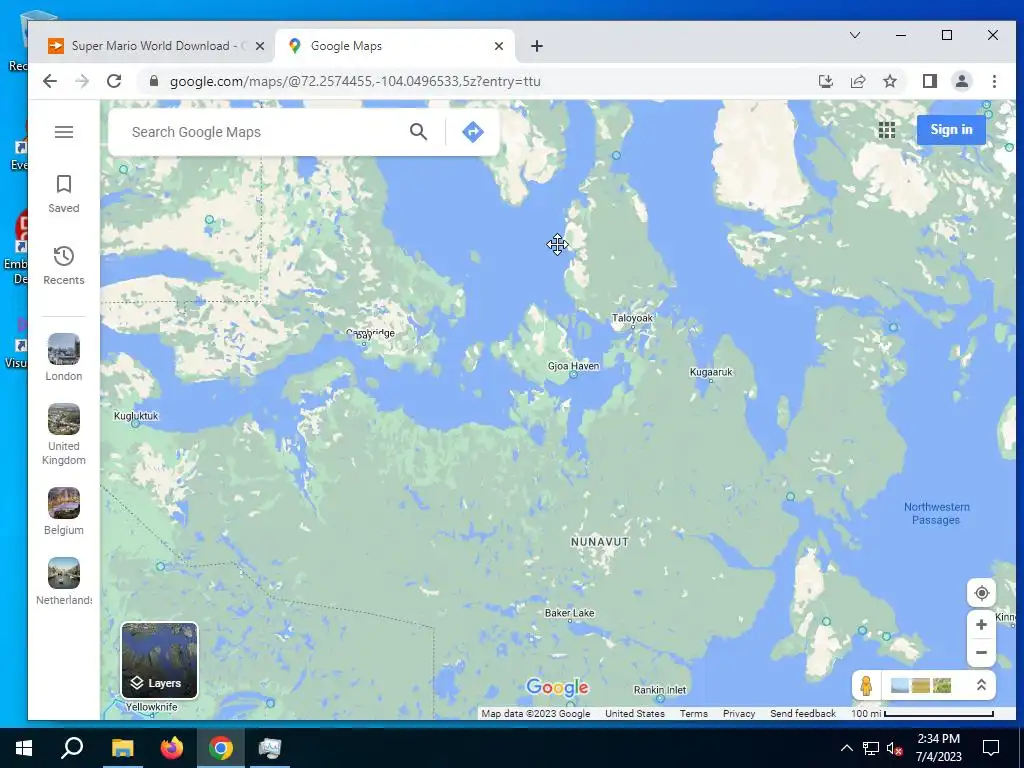Click the Rankin Inlet place label
Image resolution: width=1024 pixels, height=768 pixels.
(x=660, y=690)
